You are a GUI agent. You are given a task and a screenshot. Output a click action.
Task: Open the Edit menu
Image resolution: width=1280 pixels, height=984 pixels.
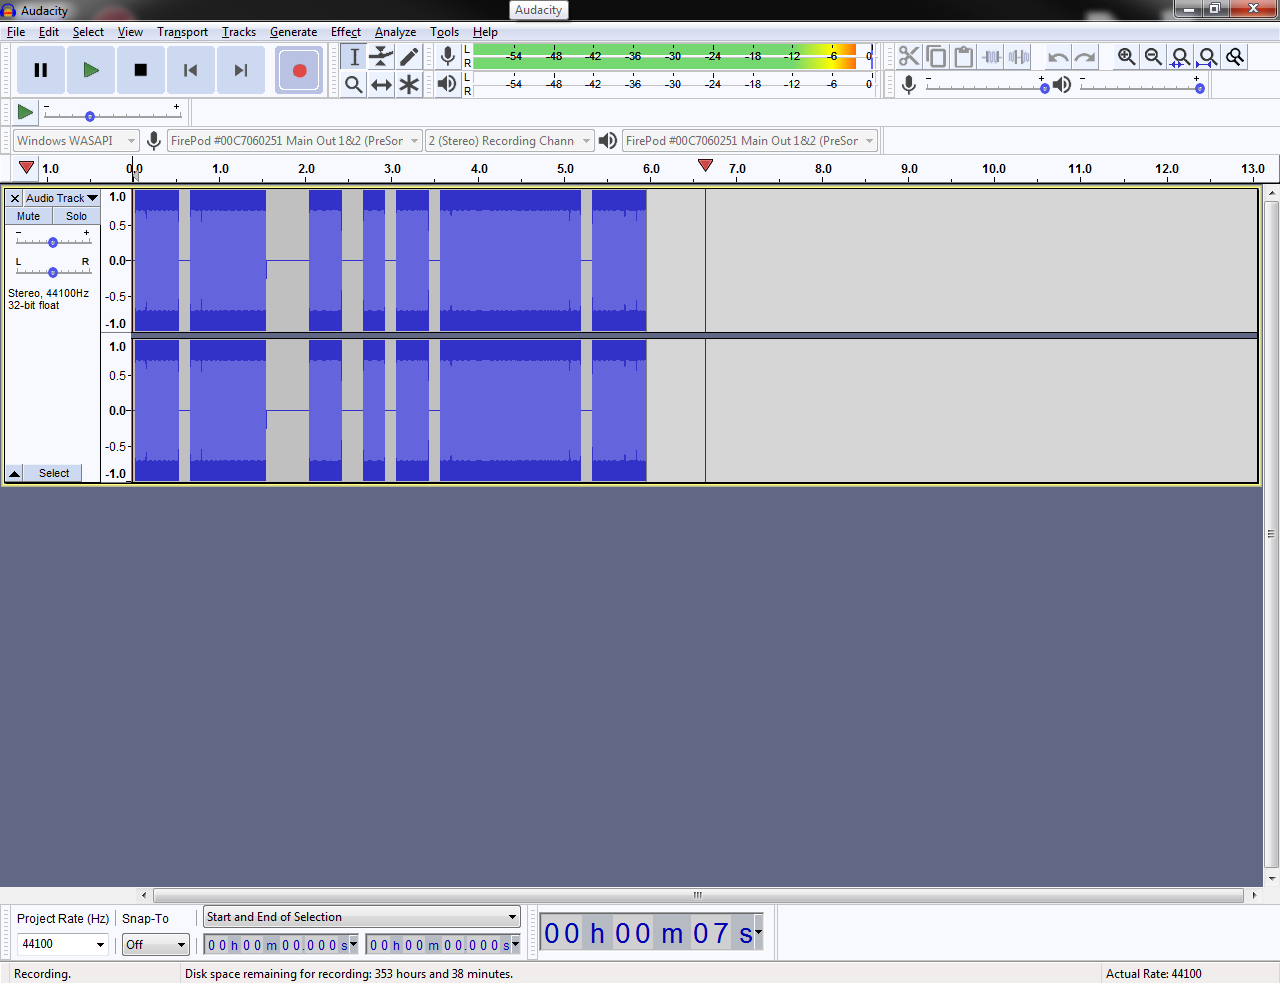(x=49, y=32)
